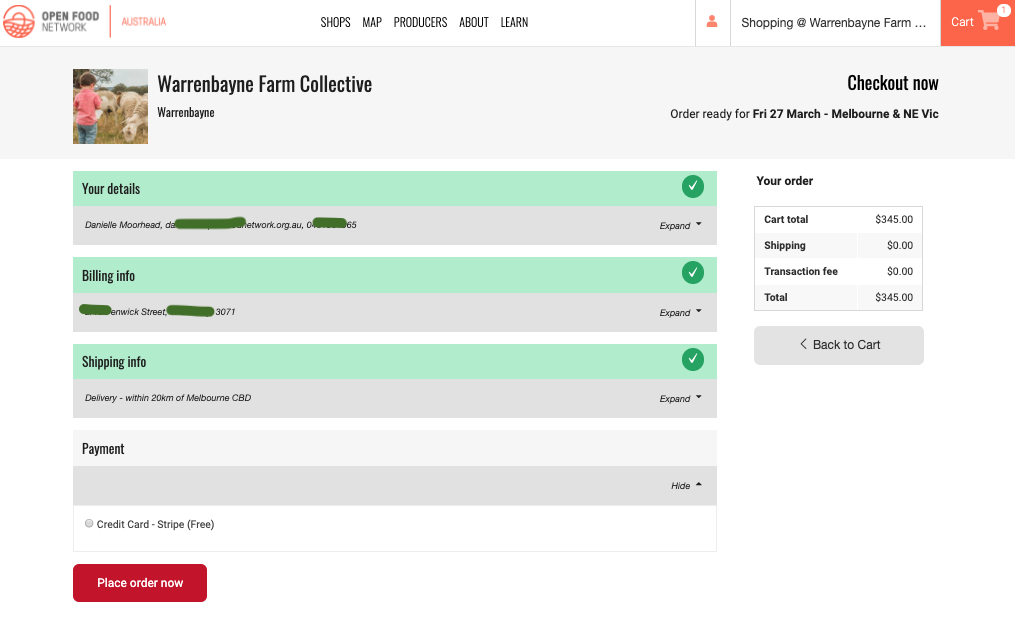Viewport: 1015px width, 635px height.
Task: Click 'Fri 27 March - Melbourne & NE Vic' text
Action: pos(845,114)
